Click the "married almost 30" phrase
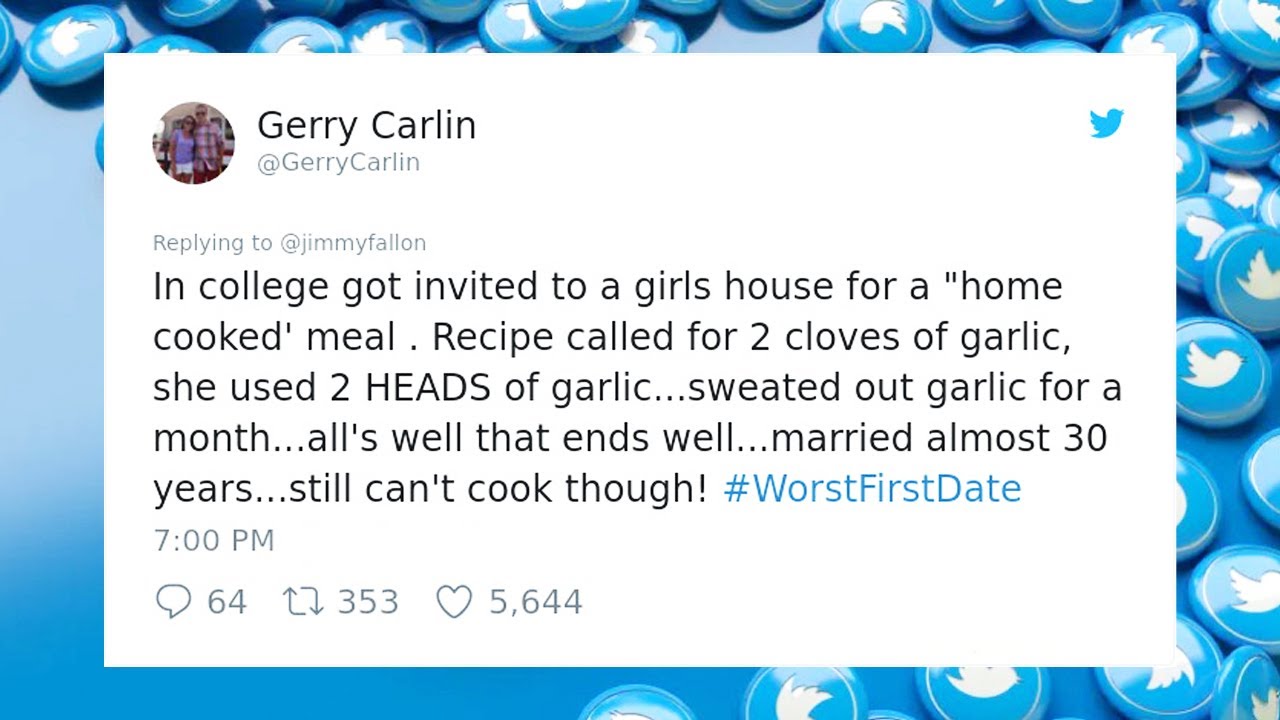 [940, 438]
